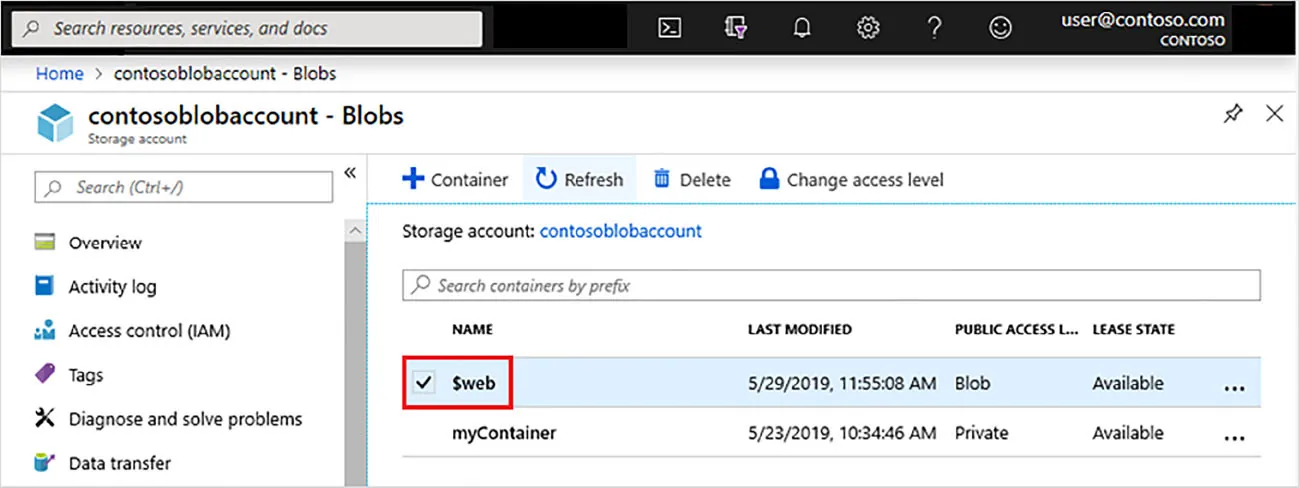1300x488 pixels.
Task: Pin the blade with the pin icon
Action: point(1234,114)
